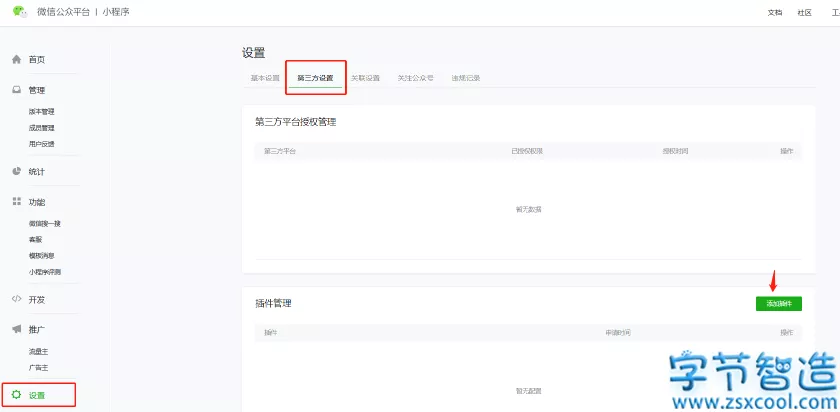This screenshot has height=412, width=840.
Task: Click 操作 header in the plugin table
Action: [786, 333]
